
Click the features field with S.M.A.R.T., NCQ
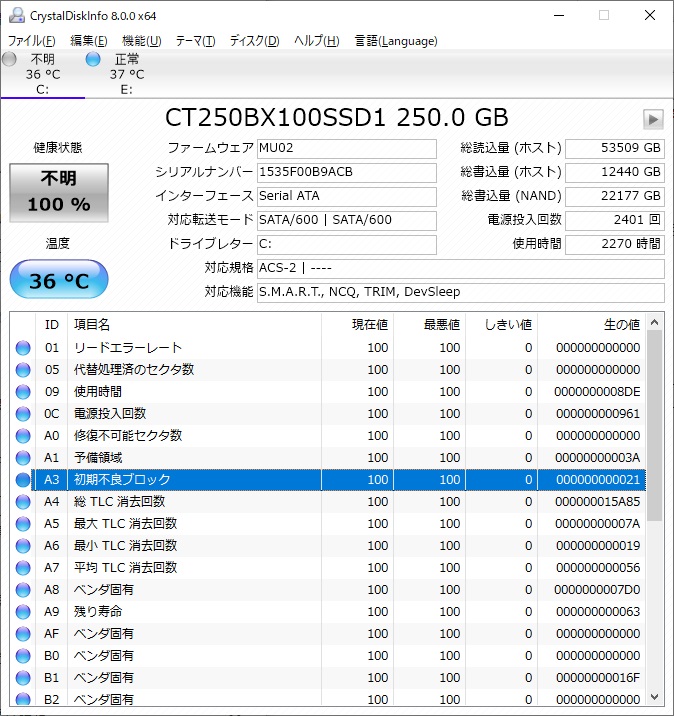click(461, 292)
